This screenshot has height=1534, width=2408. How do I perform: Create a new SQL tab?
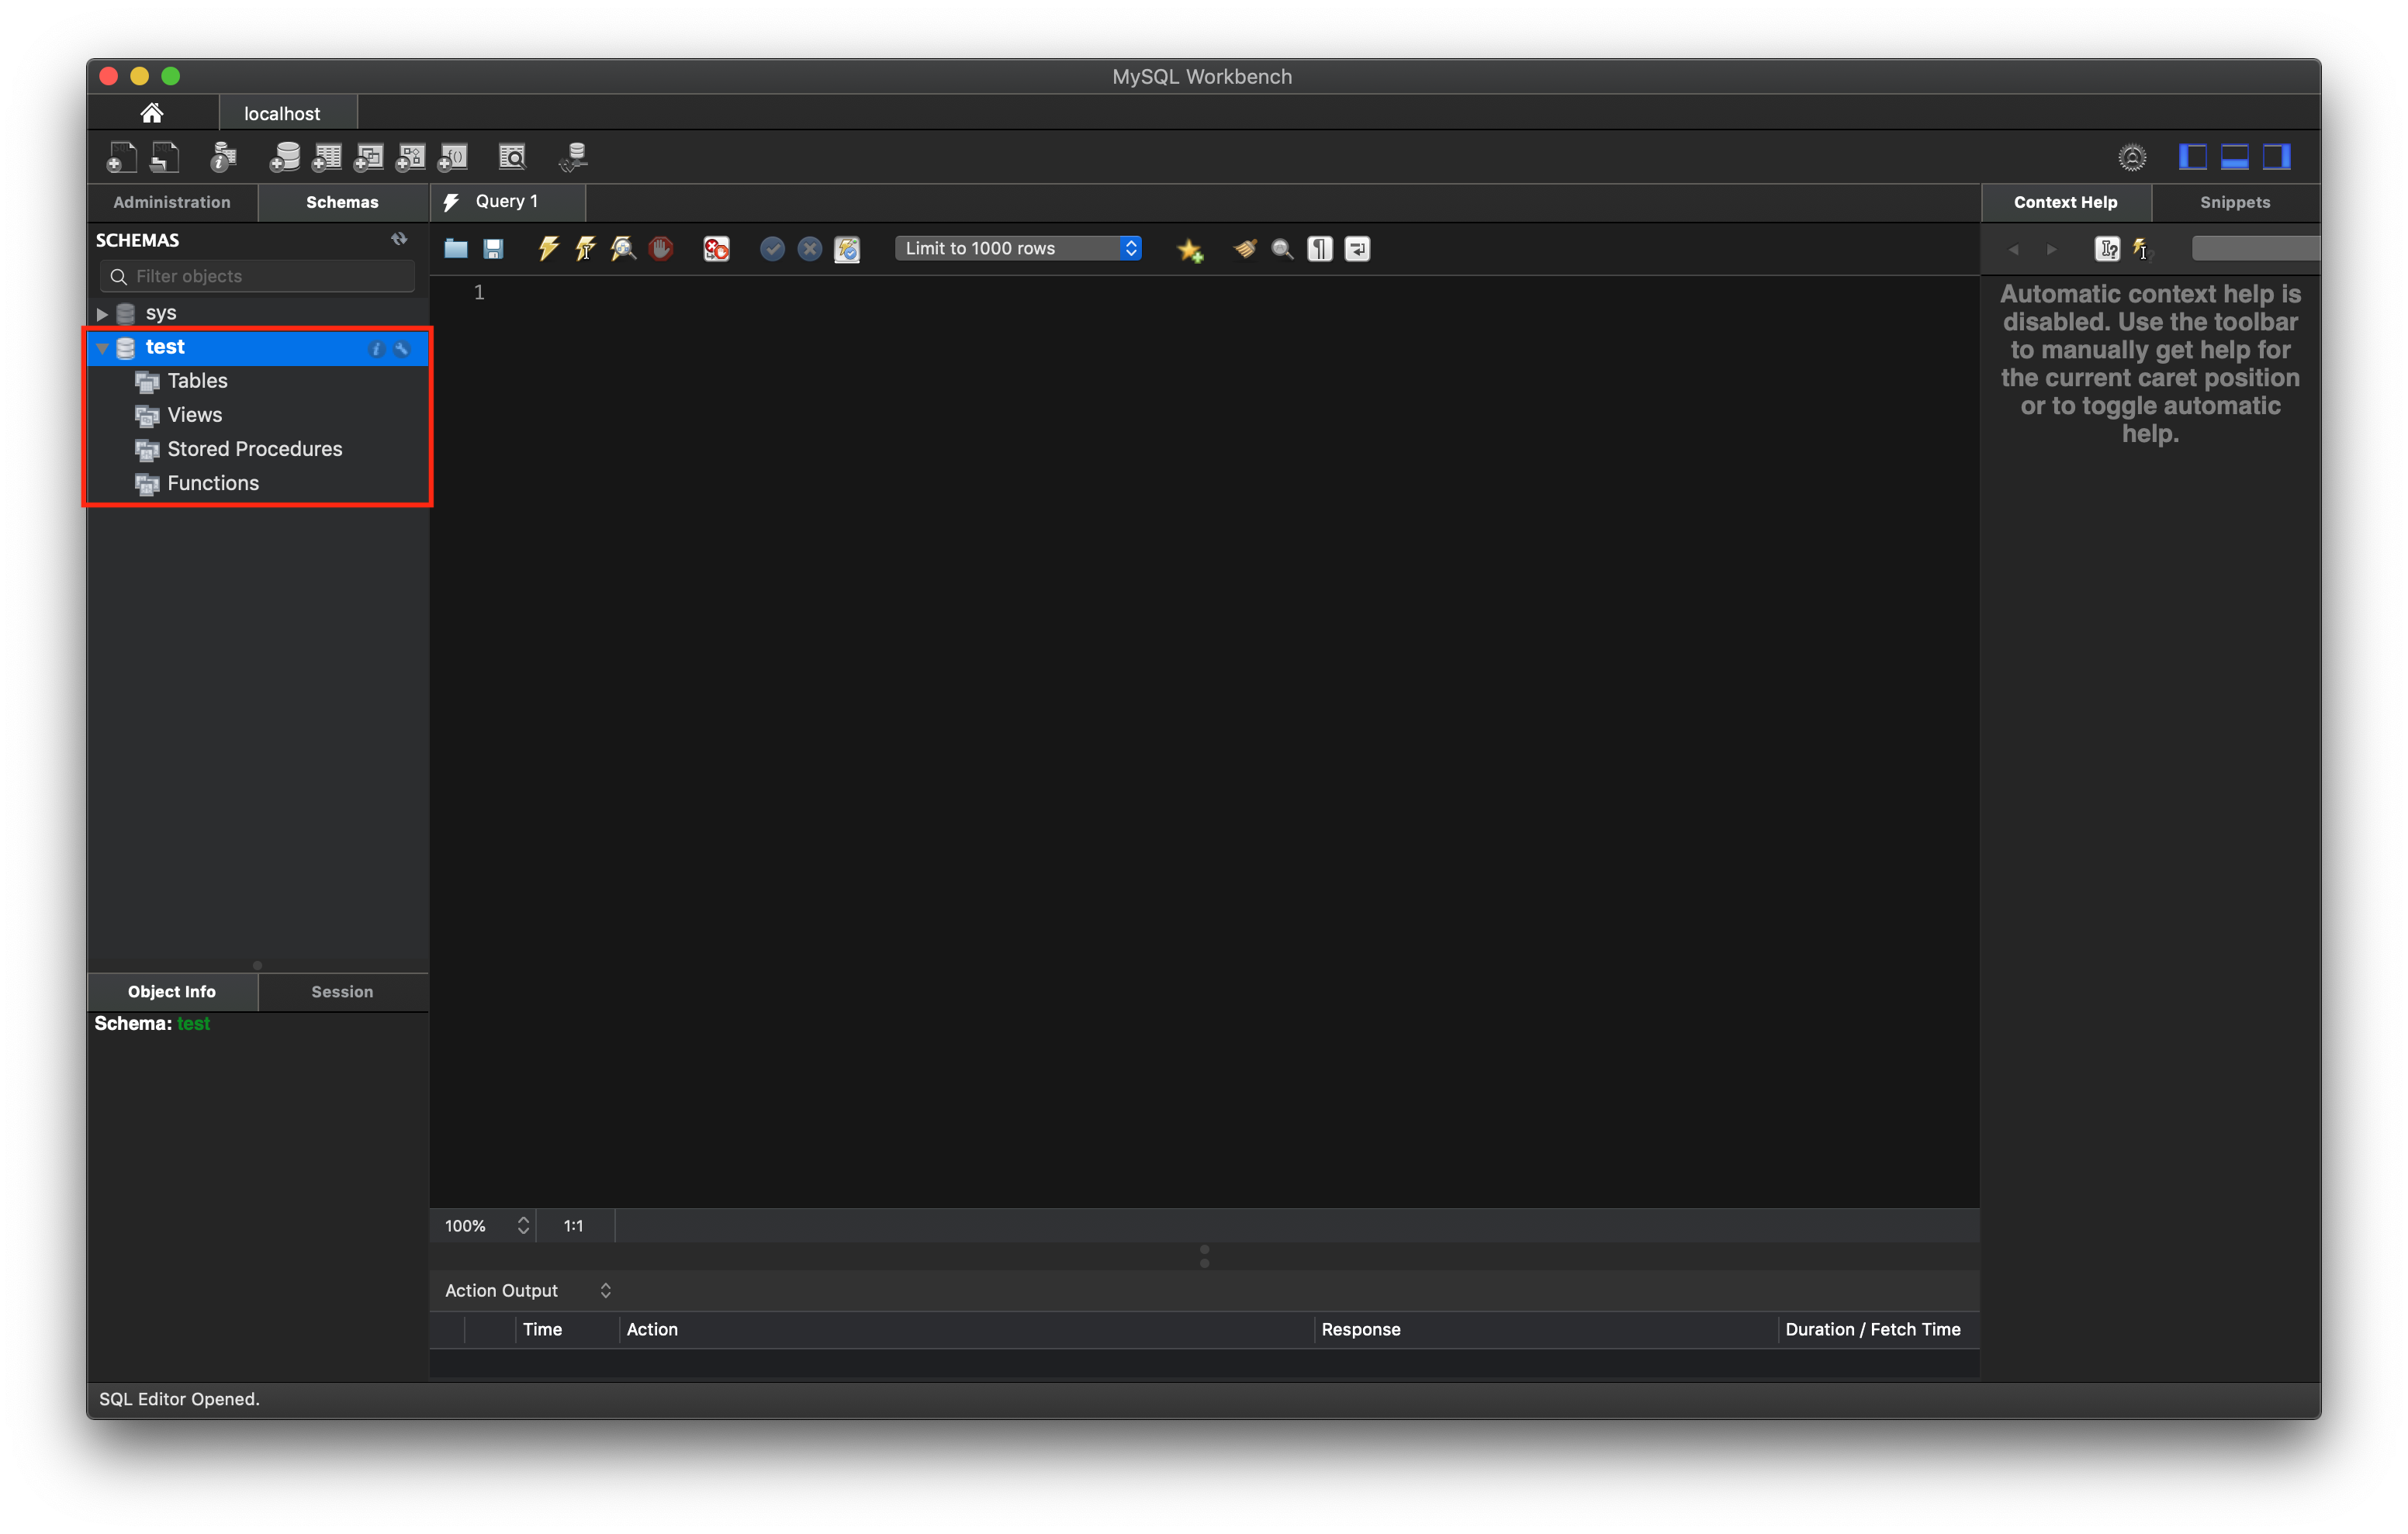coord(121,157)
